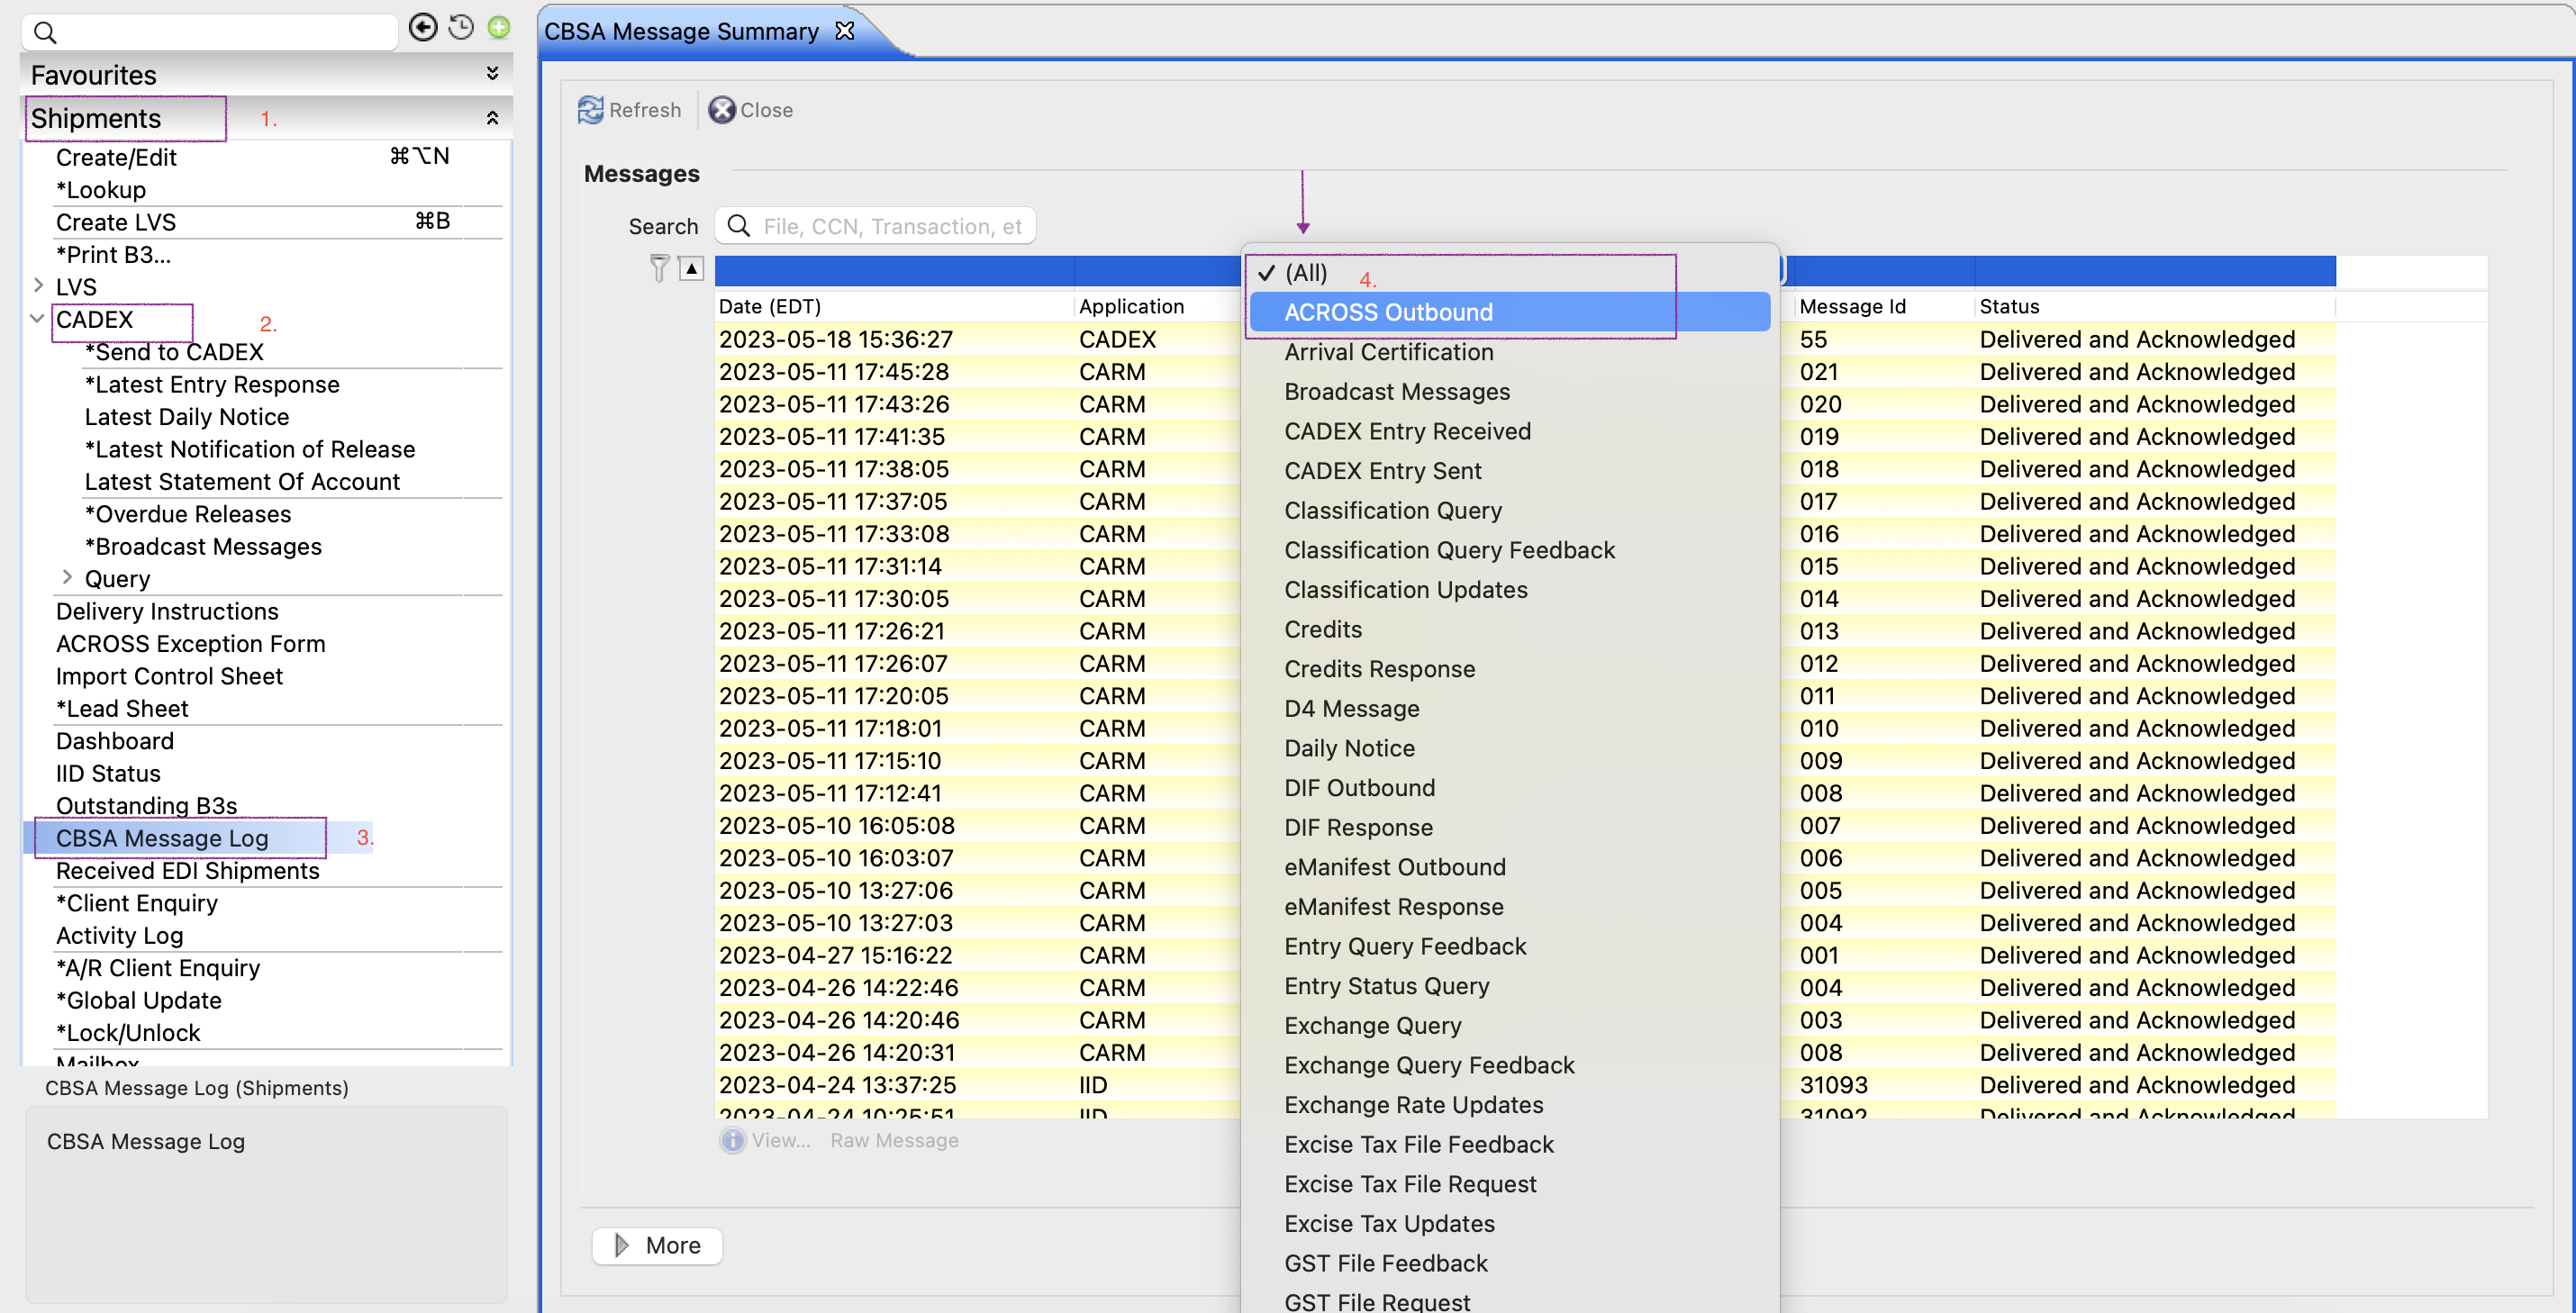2576x1313 pixels.
Task: Select Credits Response option
Action: [1379, 669]
